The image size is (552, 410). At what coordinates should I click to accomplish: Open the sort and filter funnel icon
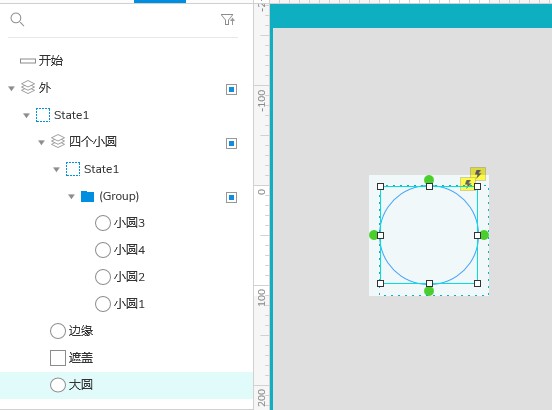tap(228, 19)
